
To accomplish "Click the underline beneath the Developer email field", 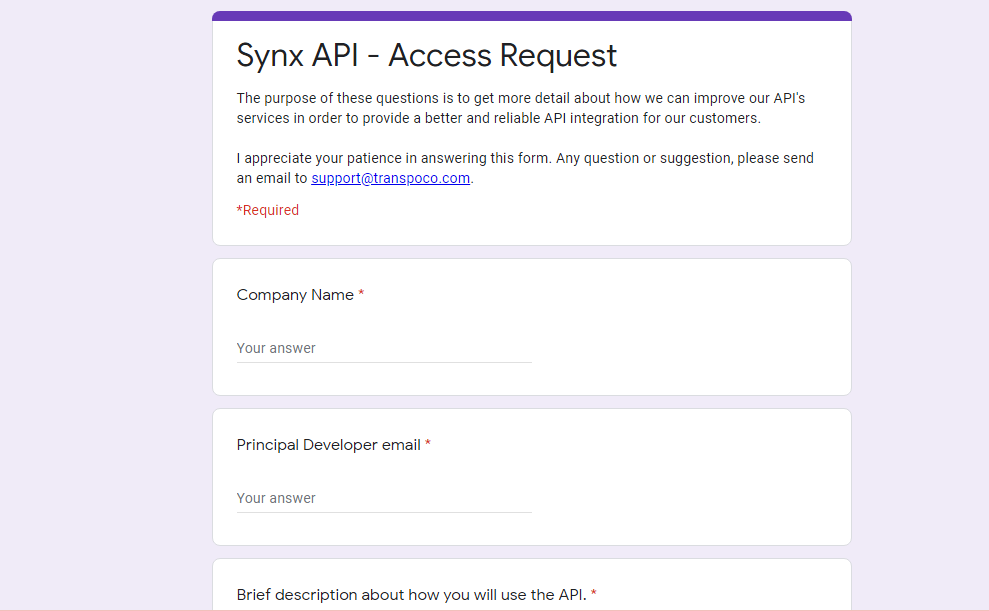I will click(384, 513).
